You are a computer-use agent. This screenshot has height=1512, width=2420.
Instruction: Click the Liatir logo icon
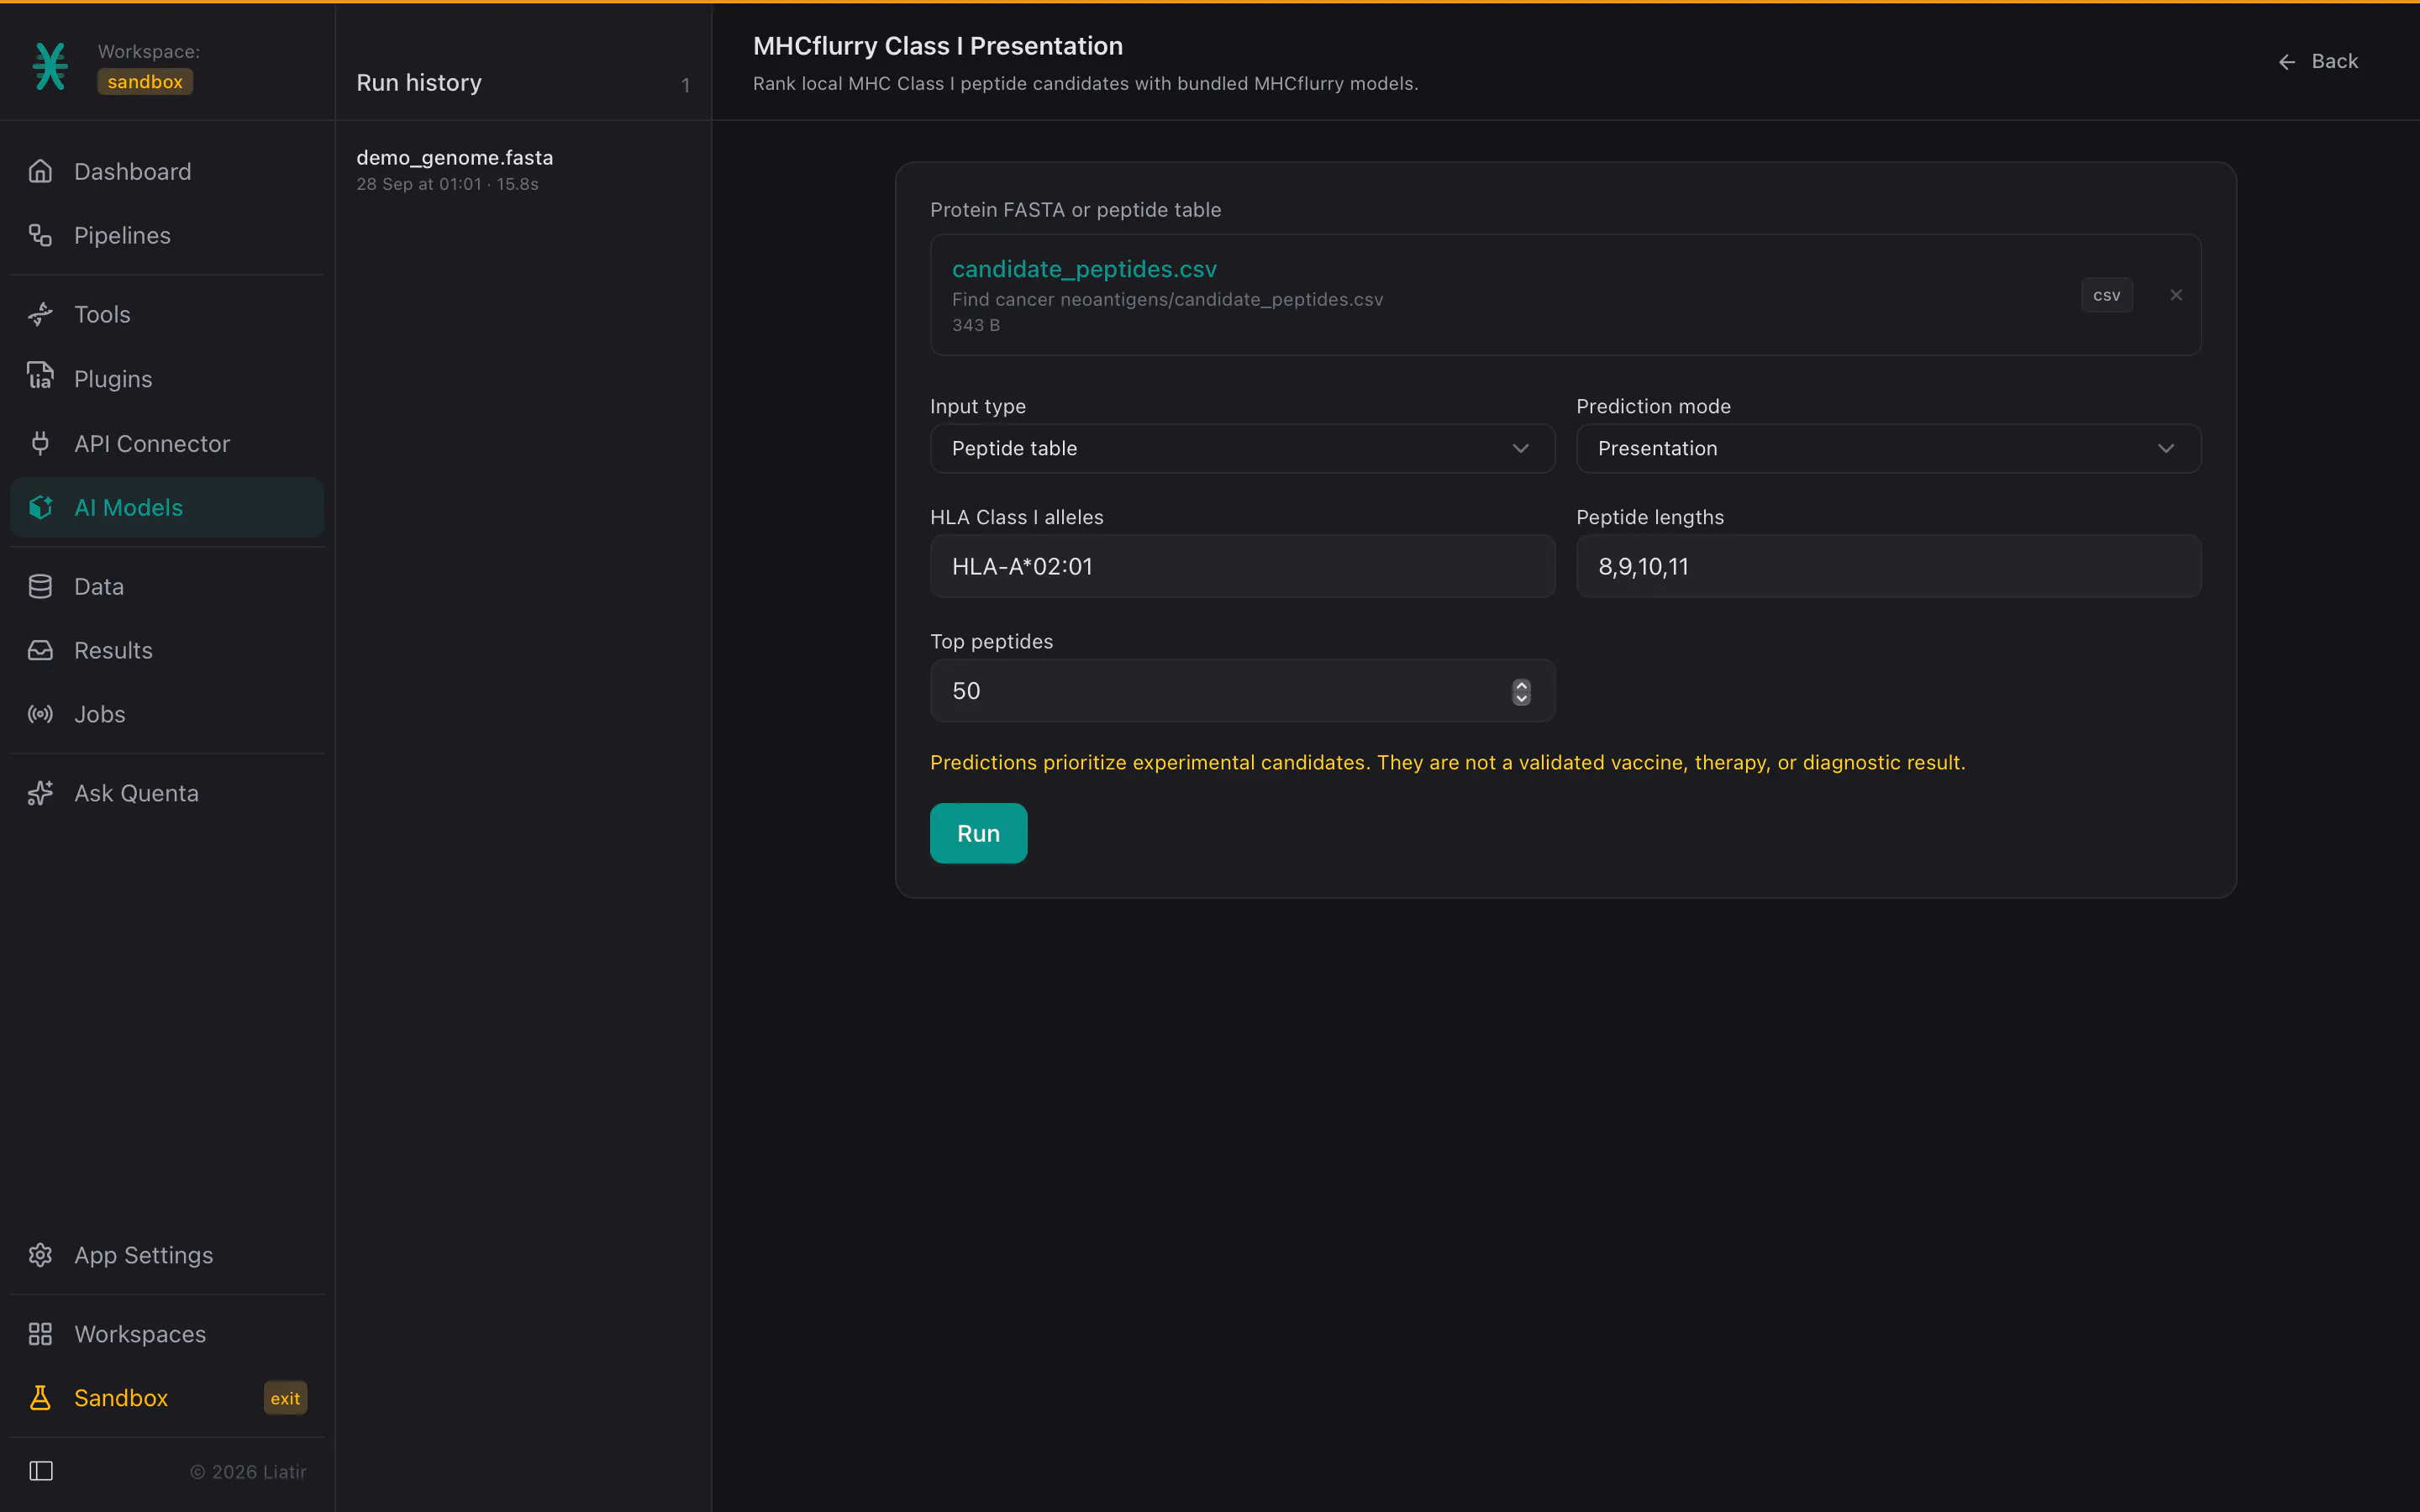(x=50, y=66)
